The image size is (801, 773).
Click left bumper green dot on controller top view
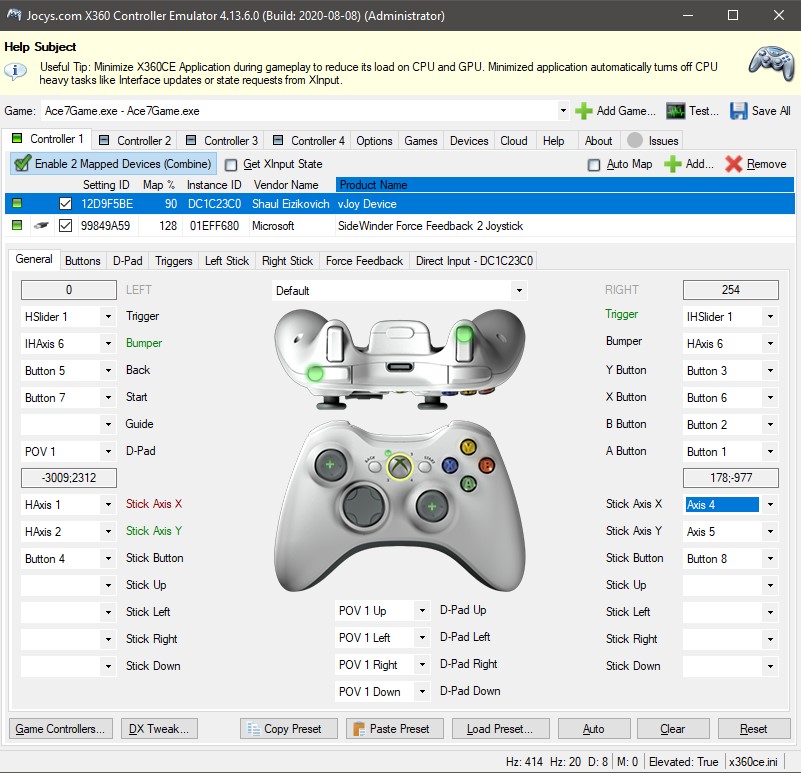click(x=315, y=373)
